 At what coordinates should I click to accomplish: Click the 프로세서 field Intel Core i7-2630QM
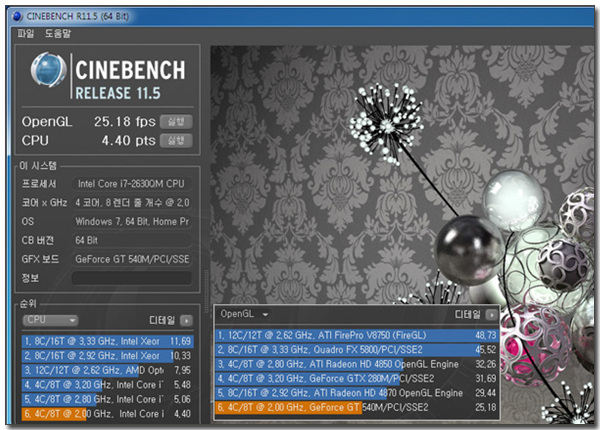[132, 184]
